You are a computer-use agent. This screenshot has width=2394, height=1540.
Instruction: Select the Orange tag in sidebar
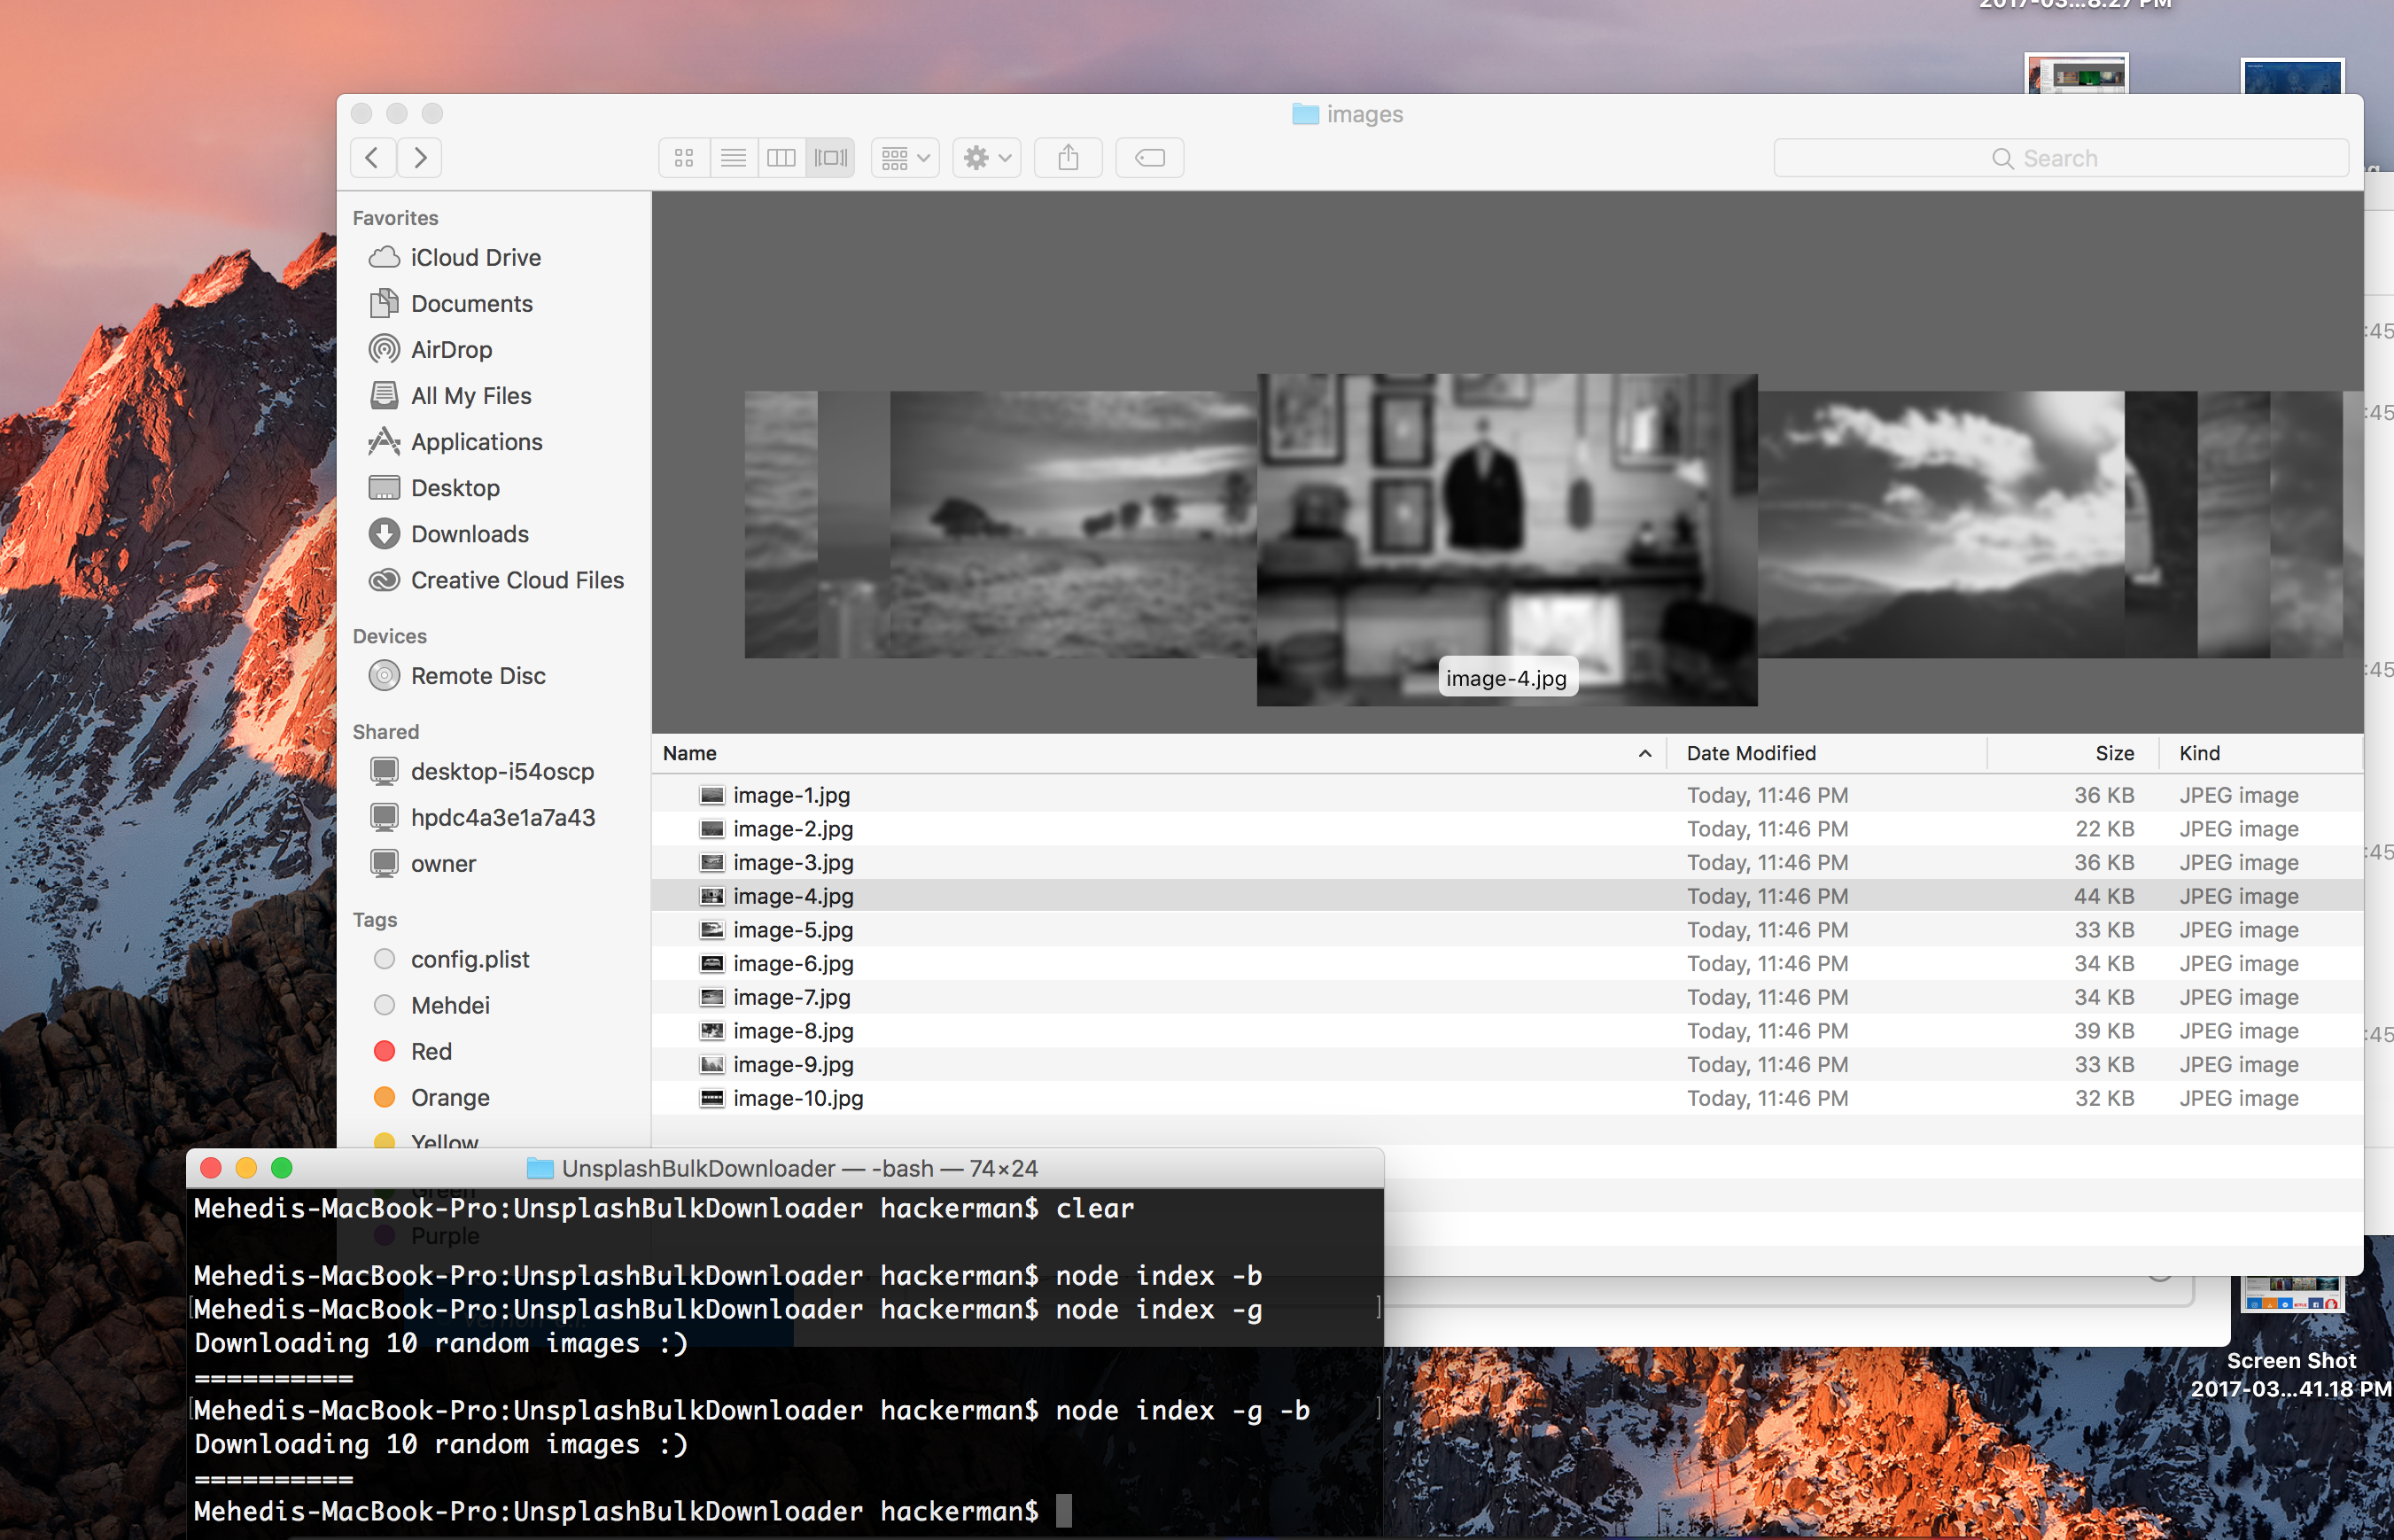point(449,1097)
